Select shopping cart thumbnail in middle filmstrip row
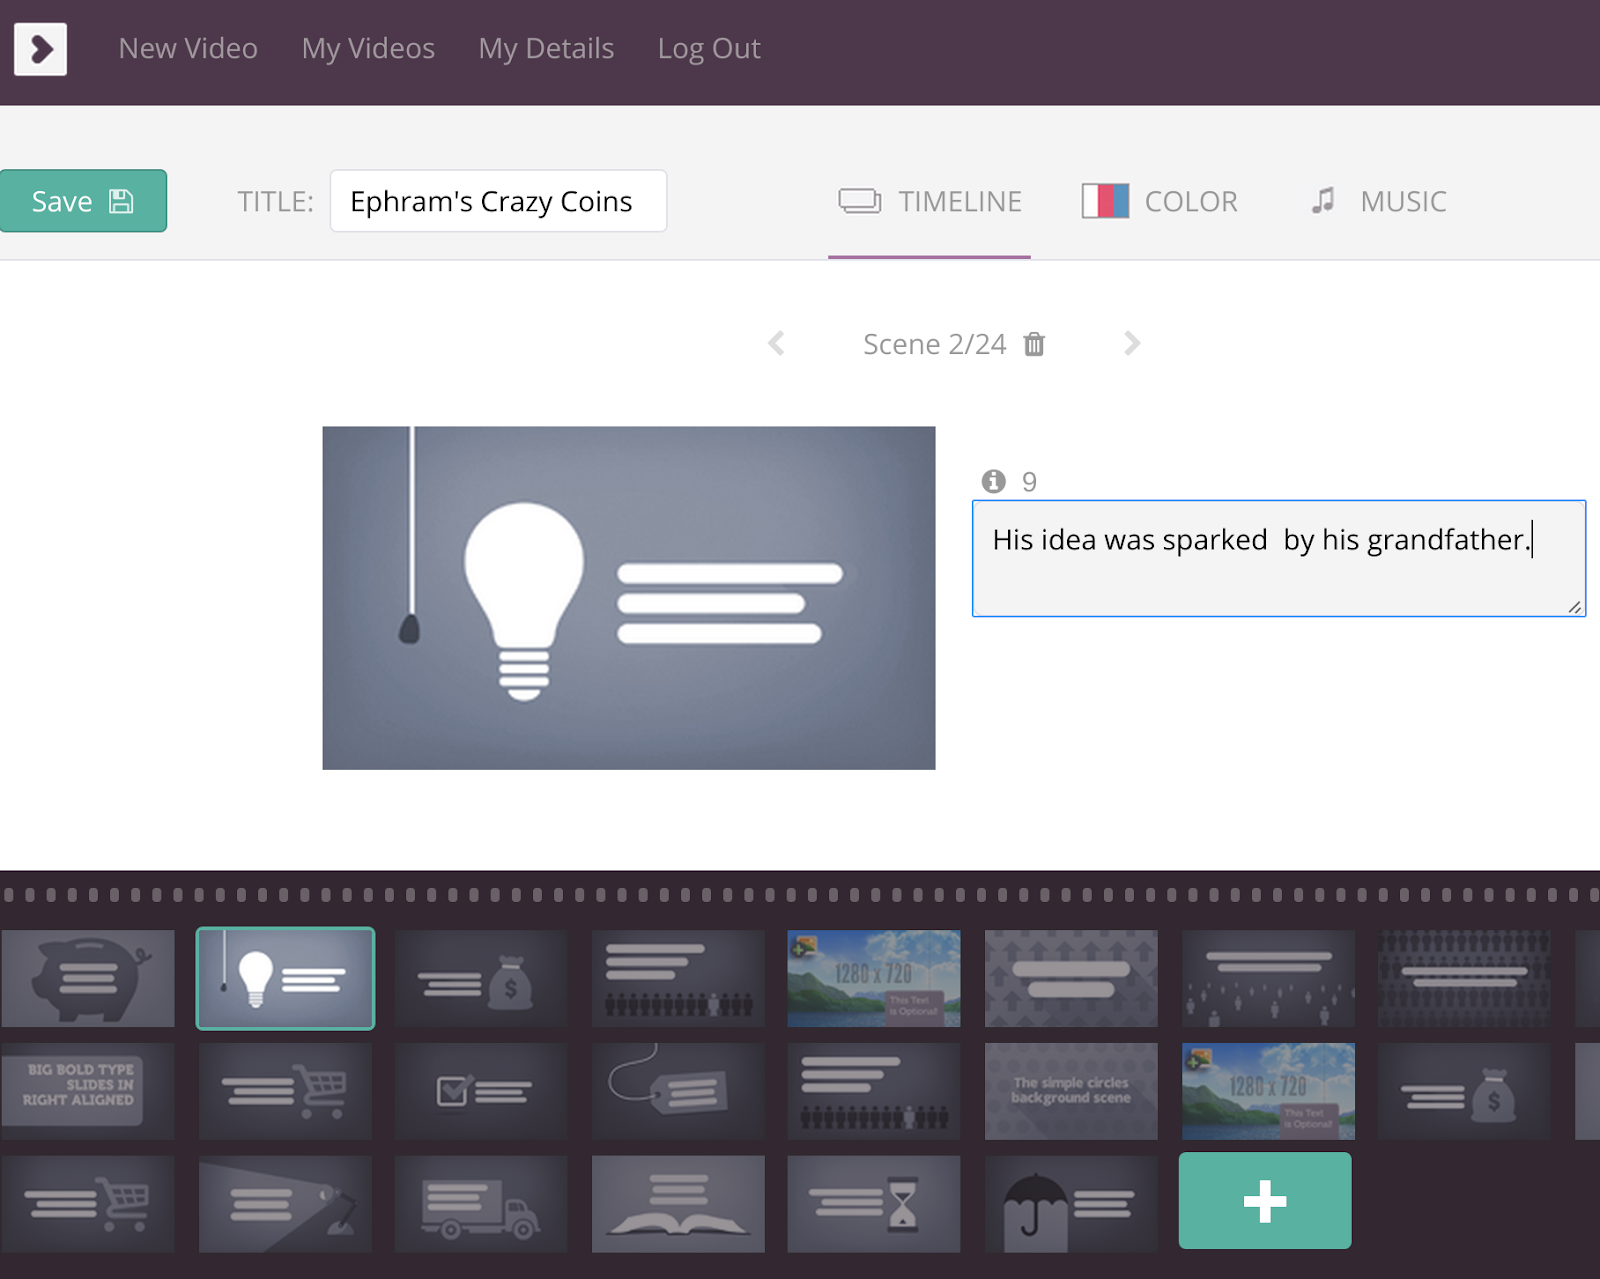Image resolution: width=1600 pixels, height=1279 pixels. click(x=285, y=1091)
